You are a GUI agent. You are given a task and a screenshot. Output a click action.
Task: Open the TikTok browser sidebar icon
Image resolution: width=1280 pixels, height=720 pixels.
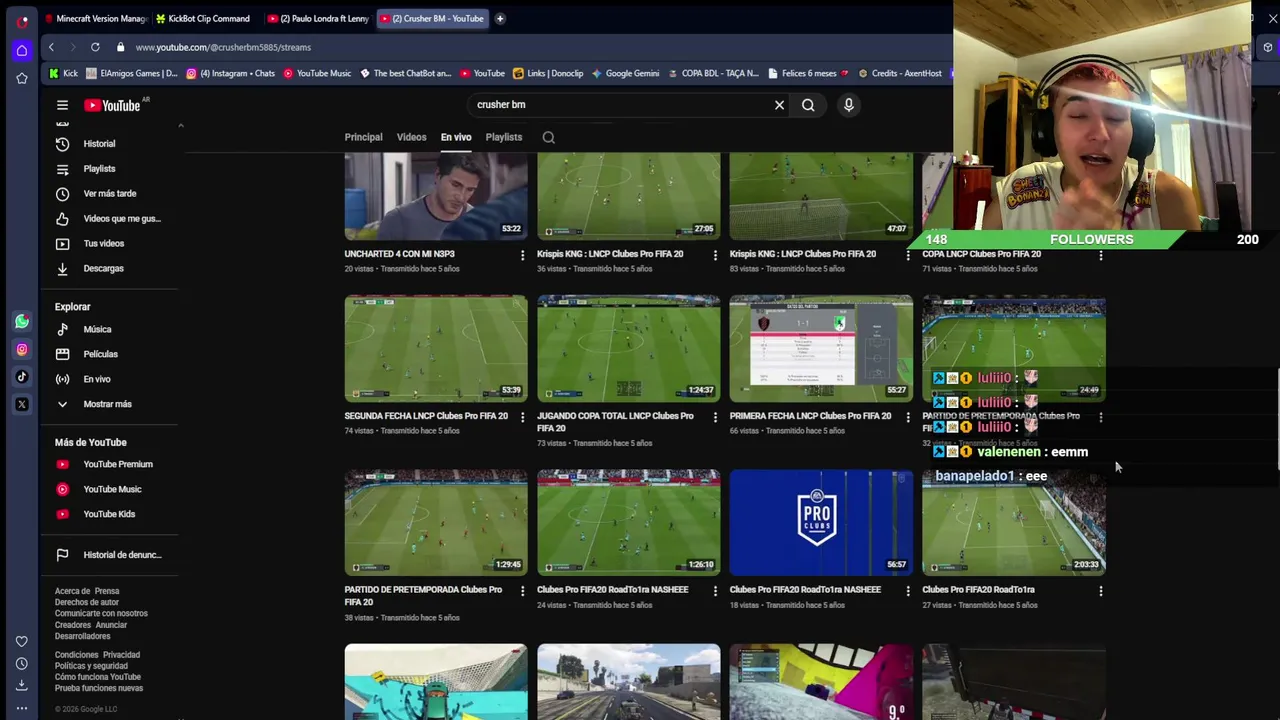[x=22, y=377]
